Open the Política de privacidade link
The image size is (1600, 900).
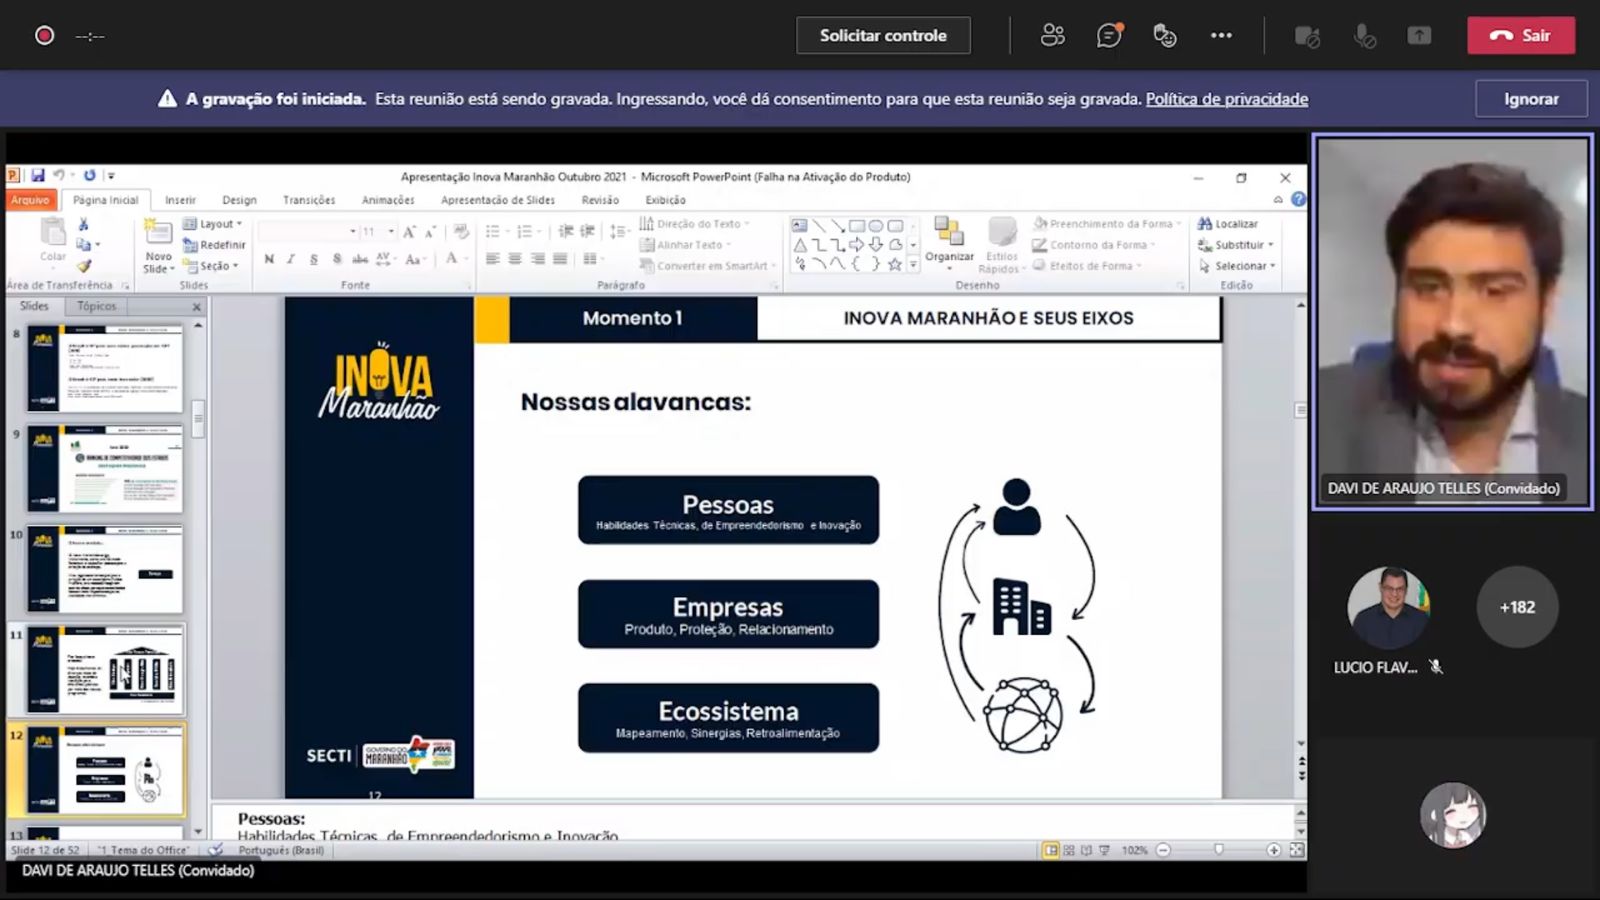[1226, 99]
